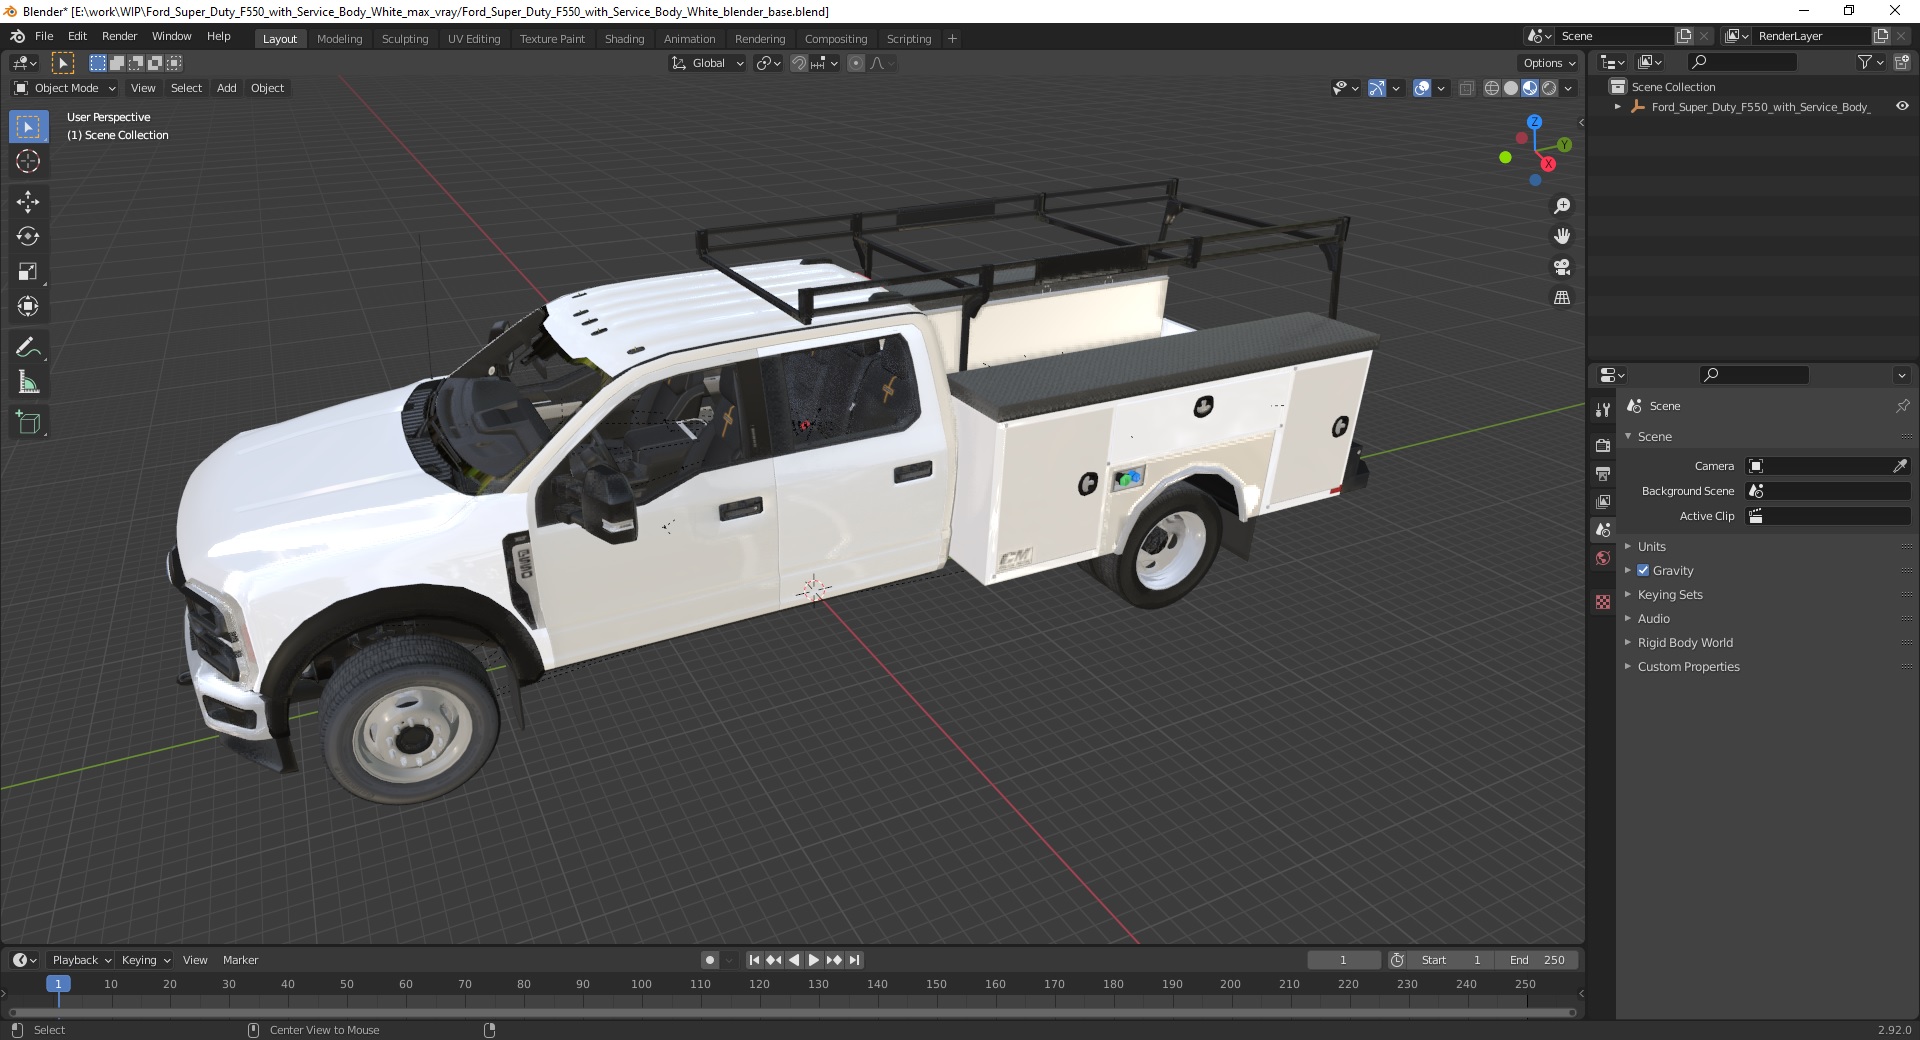Switch to the Shading workspace tab
Viewport: 1920px width, 1040px height.
[x=624, y=39]
